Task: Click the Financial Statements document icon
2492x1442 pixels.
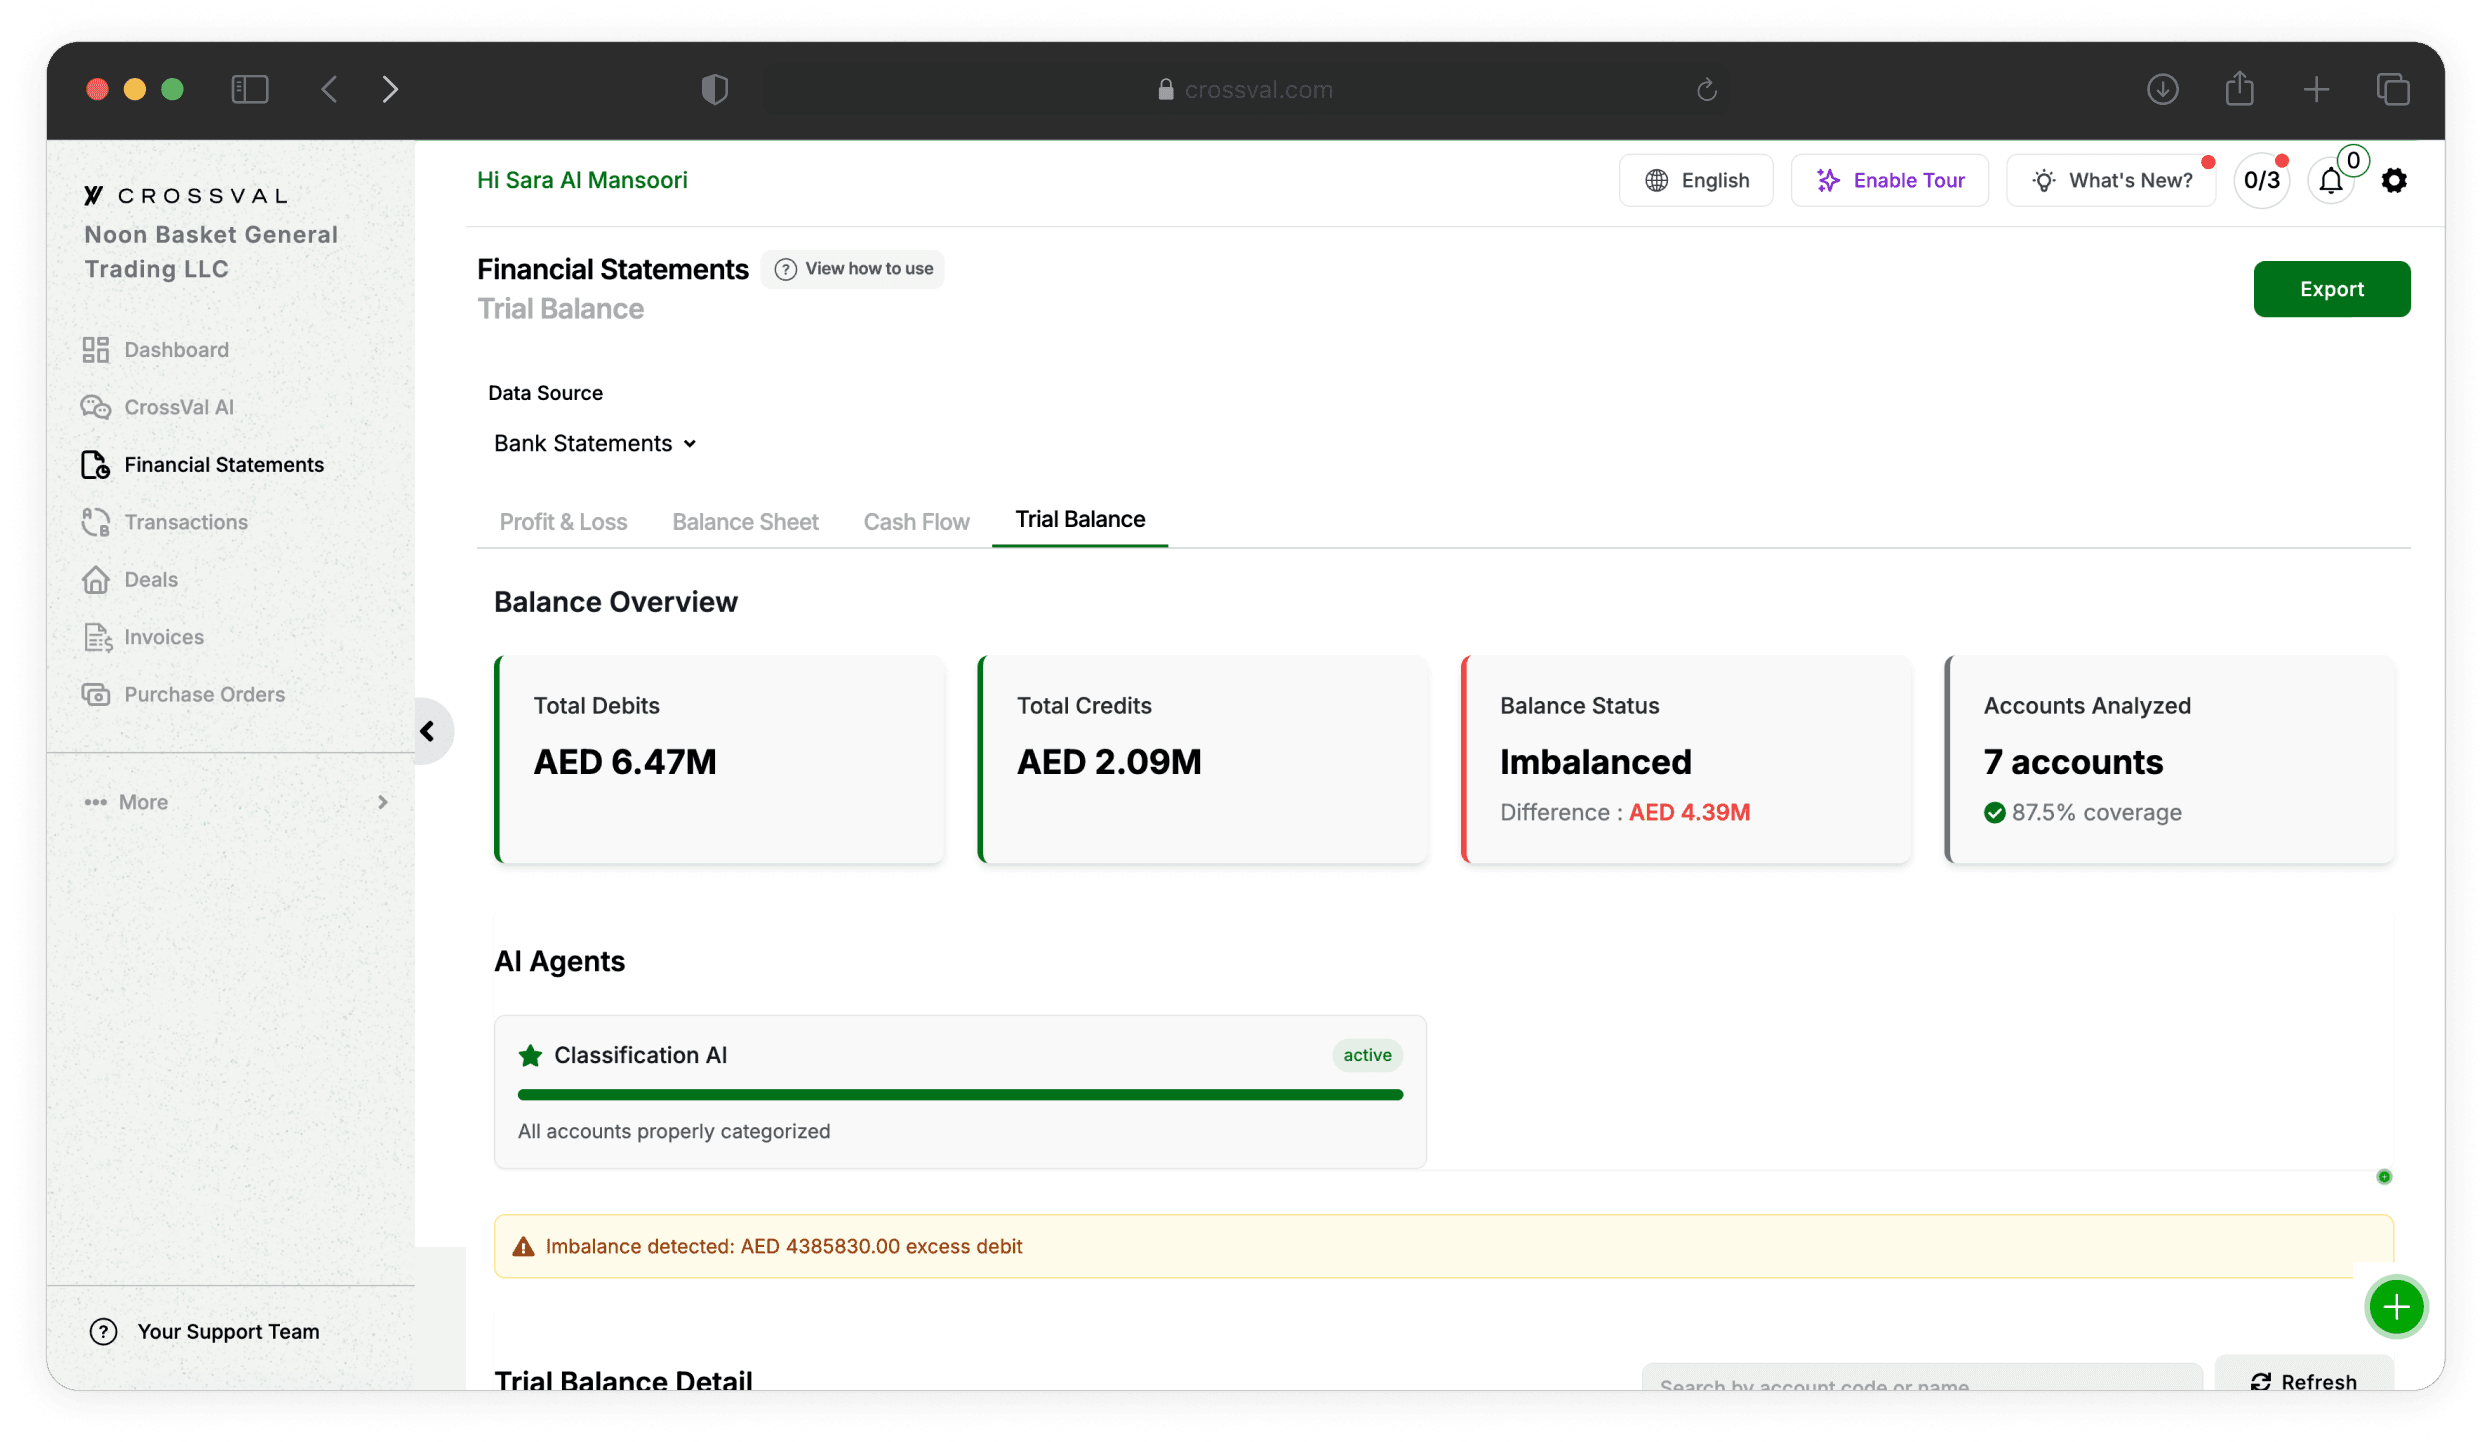Action: 95,465
